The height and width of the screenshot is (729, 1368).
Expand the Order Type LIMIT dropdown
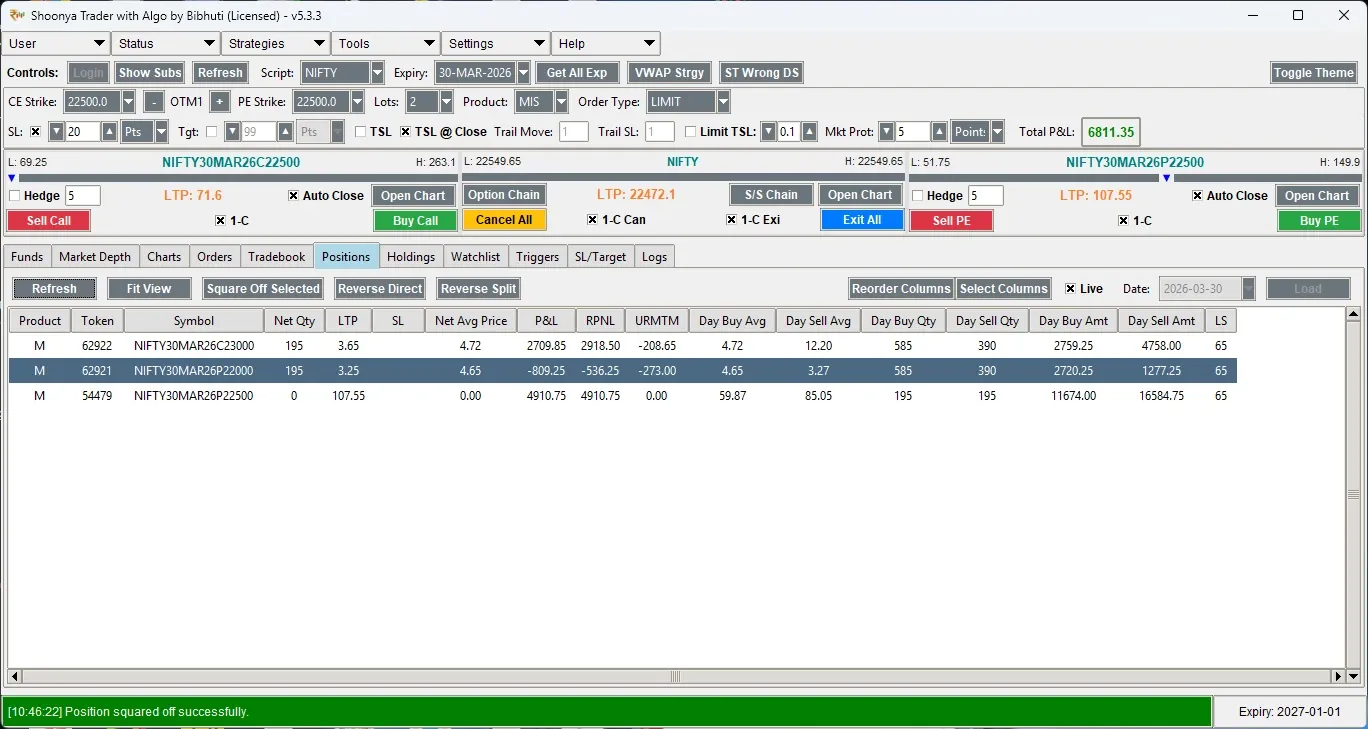click(723, 102)
